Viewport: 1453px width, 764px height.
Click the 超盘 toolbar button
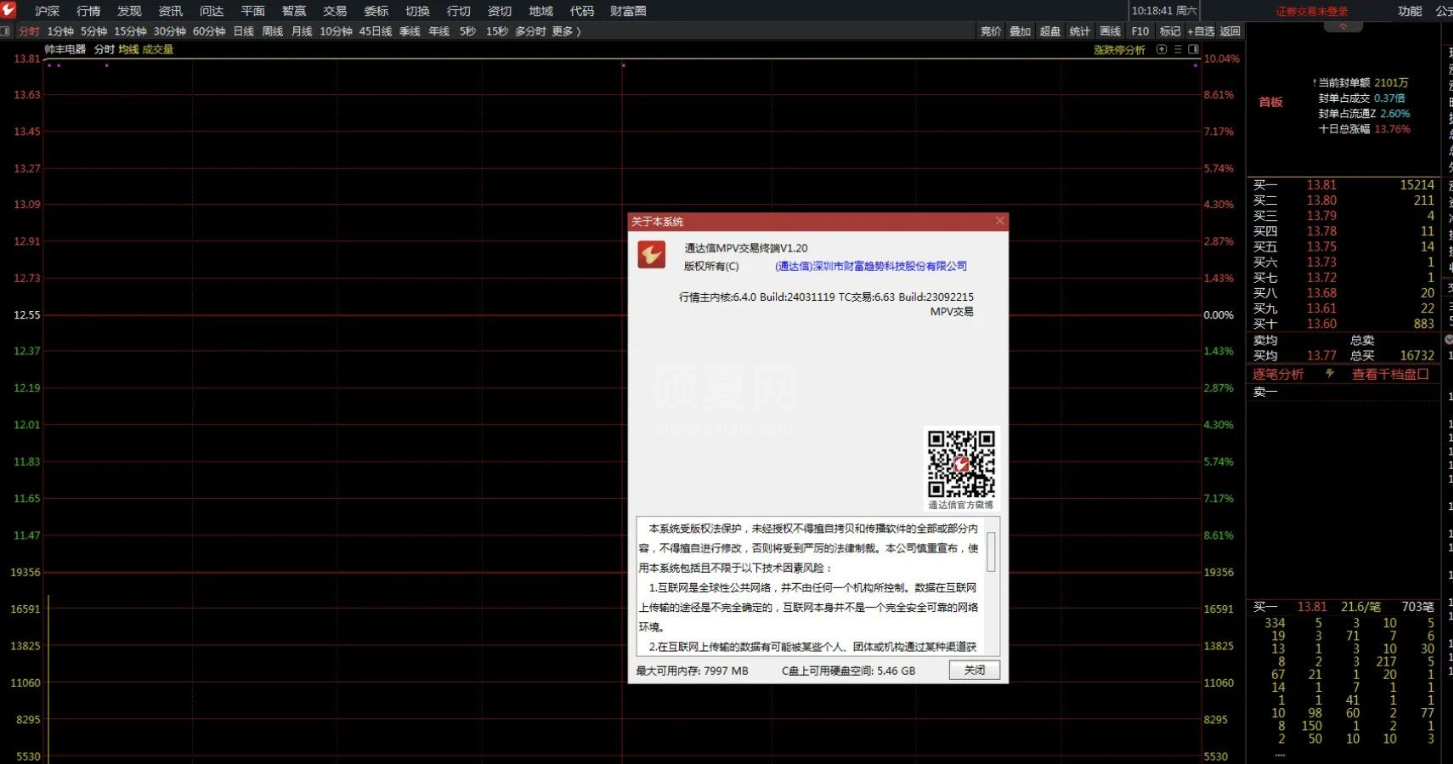[1050, 31]
